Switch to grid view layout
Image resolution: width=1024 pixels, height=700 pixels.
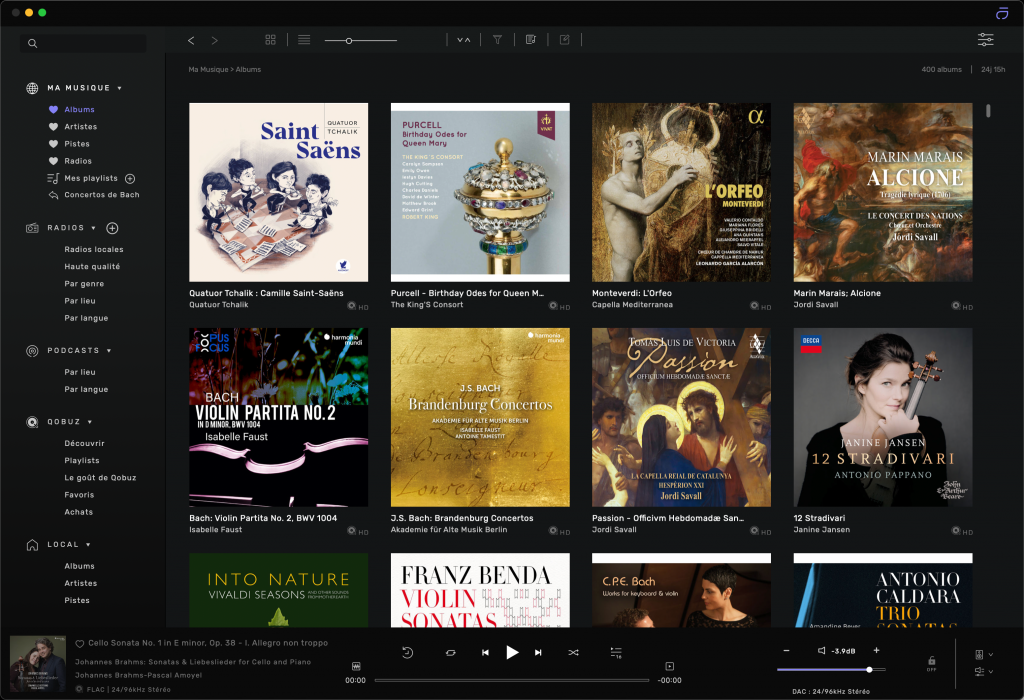coord(270,40)
